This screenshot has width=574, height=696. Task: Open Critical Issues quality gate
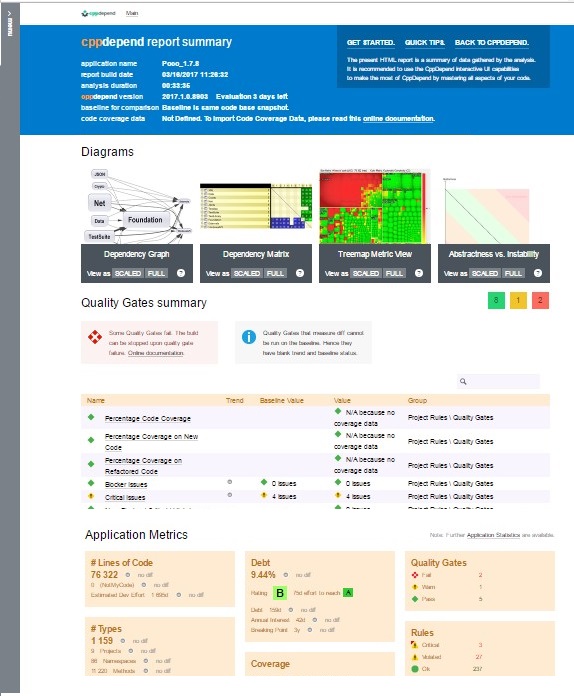(125, 497)
